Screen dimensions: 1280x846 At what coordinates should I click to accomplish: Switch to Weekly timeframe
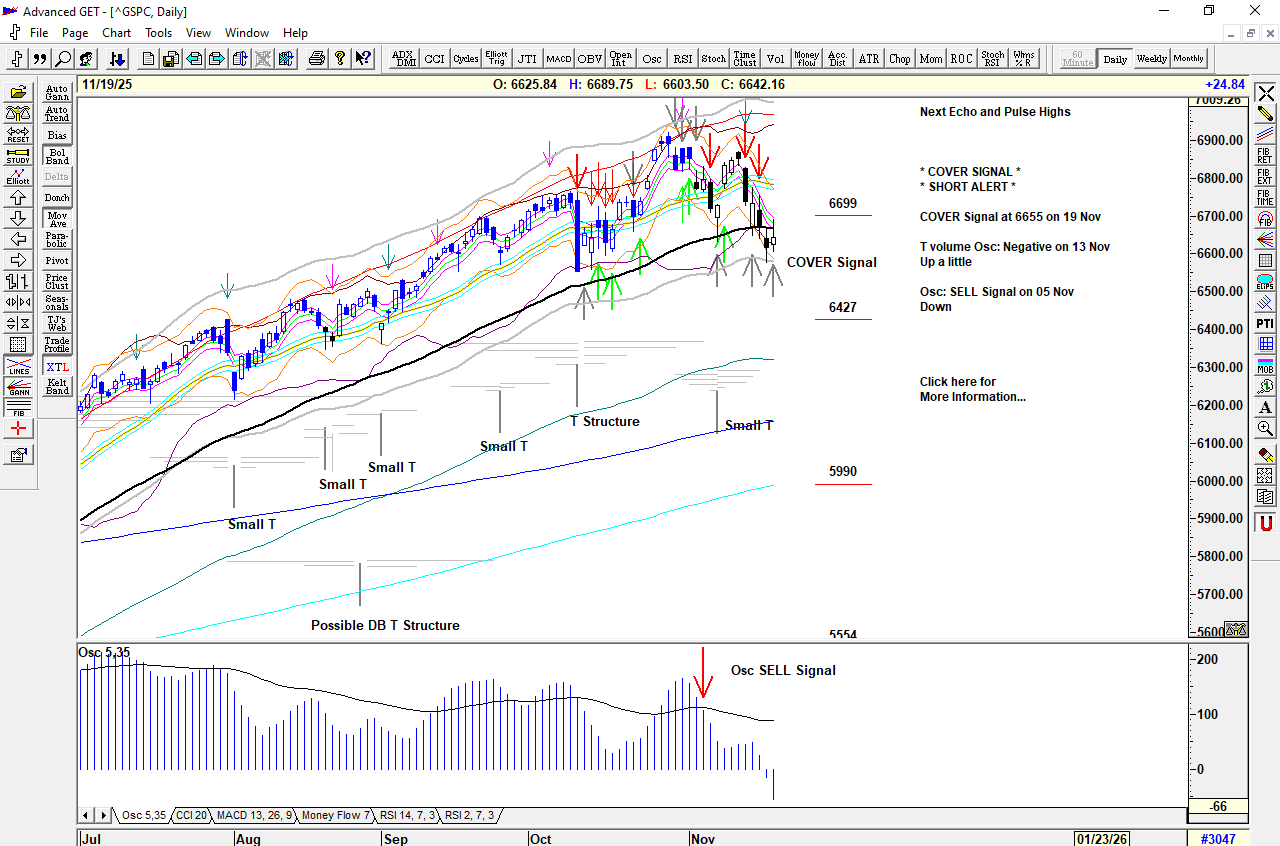click(x=1151, y=59)
